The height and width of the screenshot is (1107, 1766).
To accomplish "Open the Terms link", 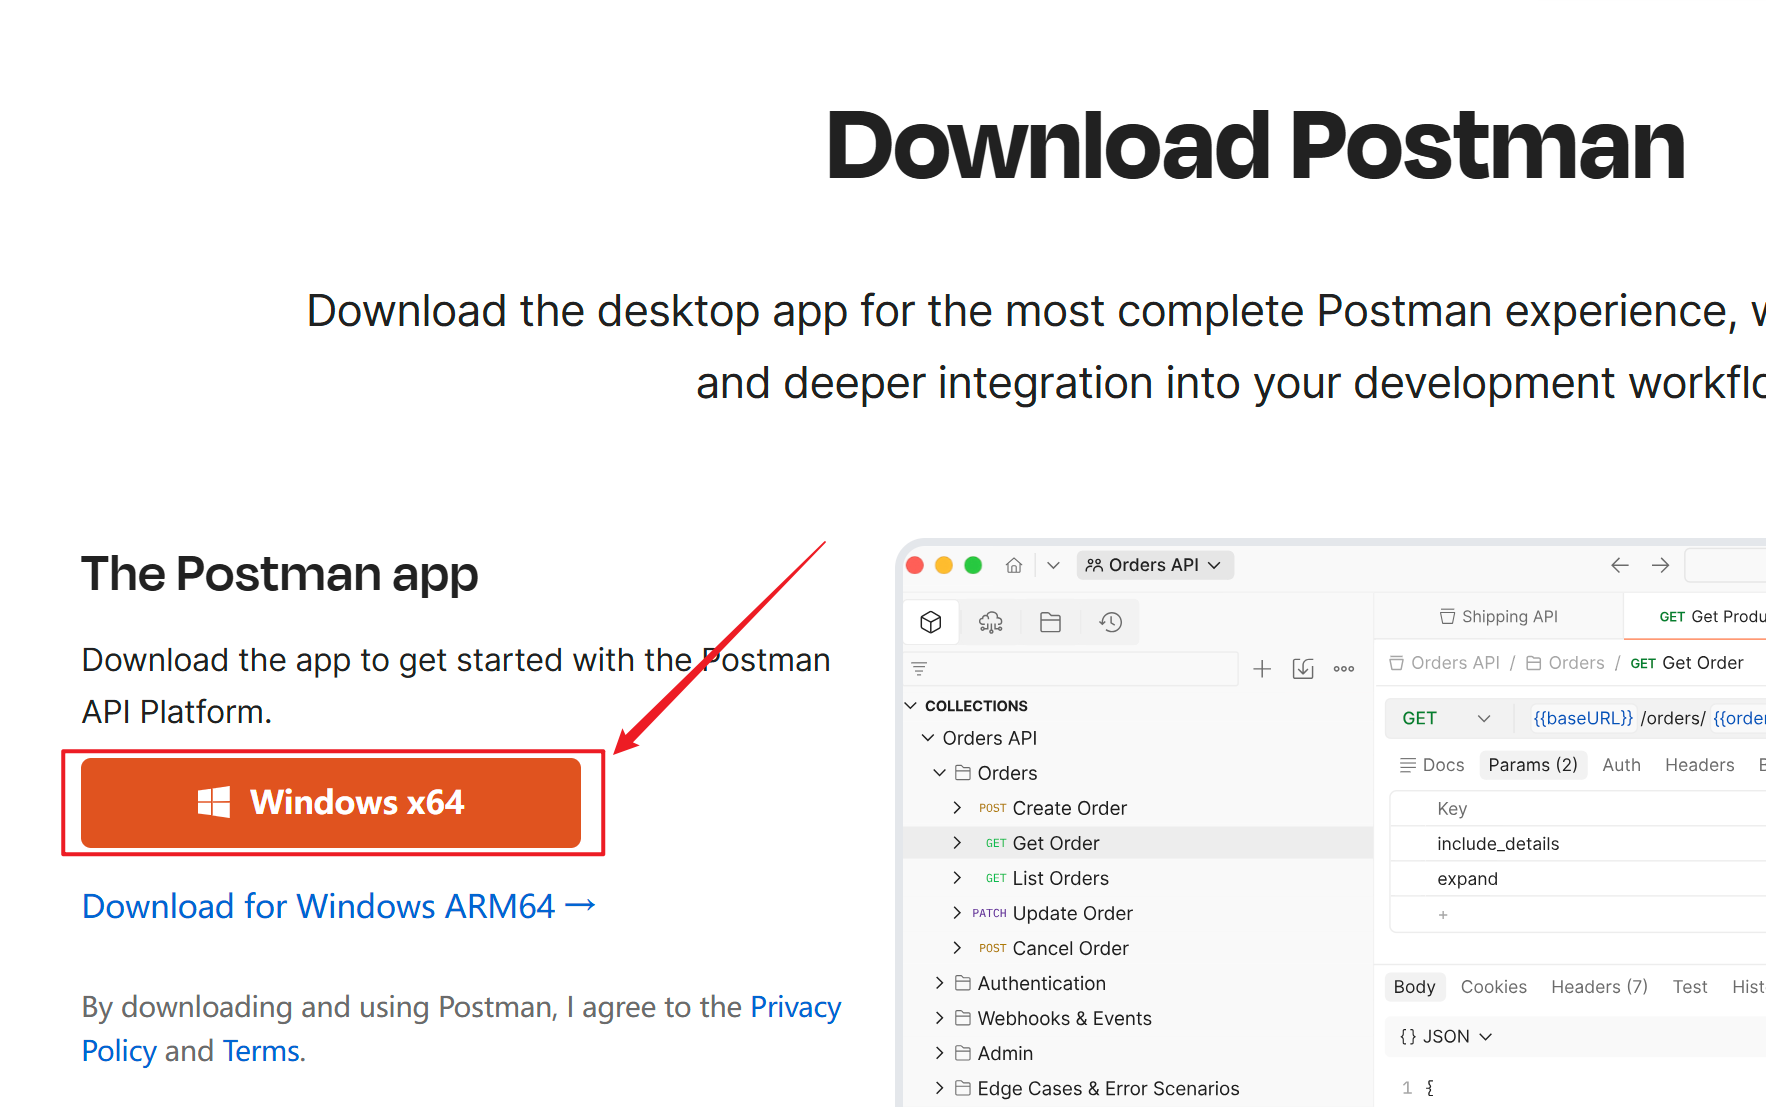I will (261, 1051).
